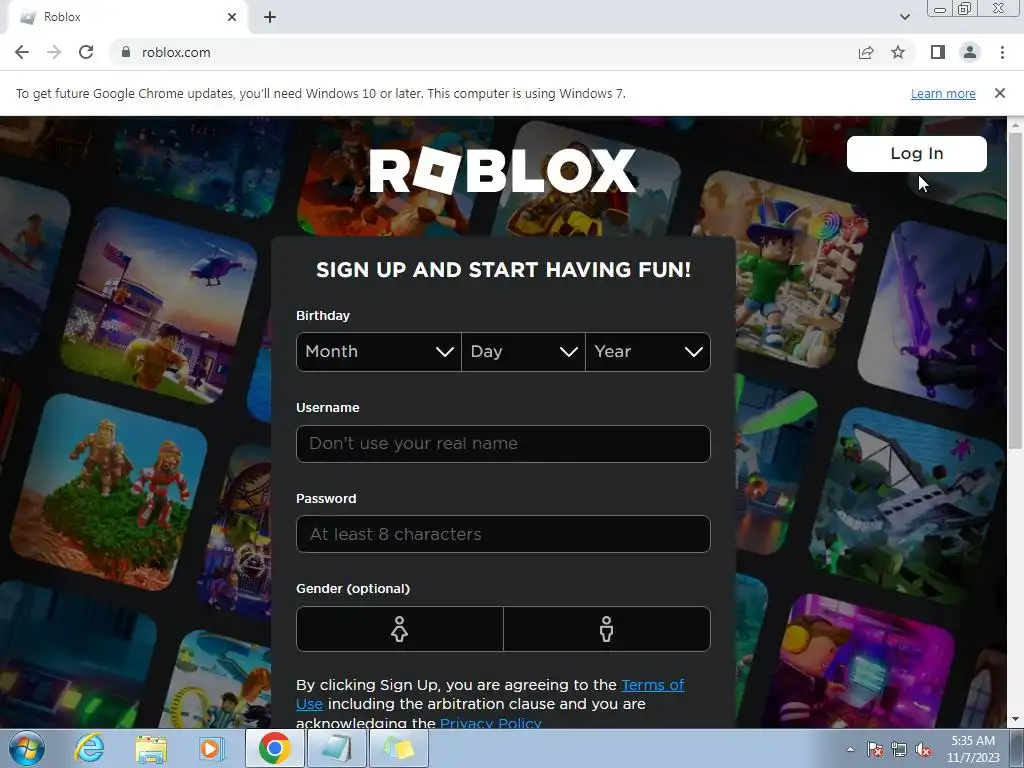Click the helicopter game thumbnail
The height and width of the screenshot is (768, 1024).
(160, 304)
